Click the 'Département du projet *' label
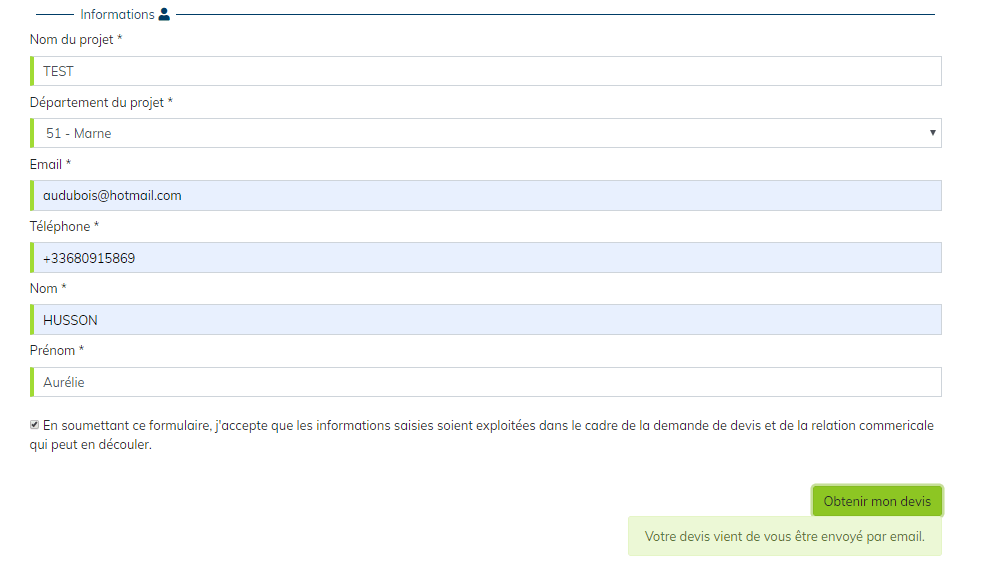Image resolution: width=986 pixels, height=563 pixels. [x=101, y=102]
